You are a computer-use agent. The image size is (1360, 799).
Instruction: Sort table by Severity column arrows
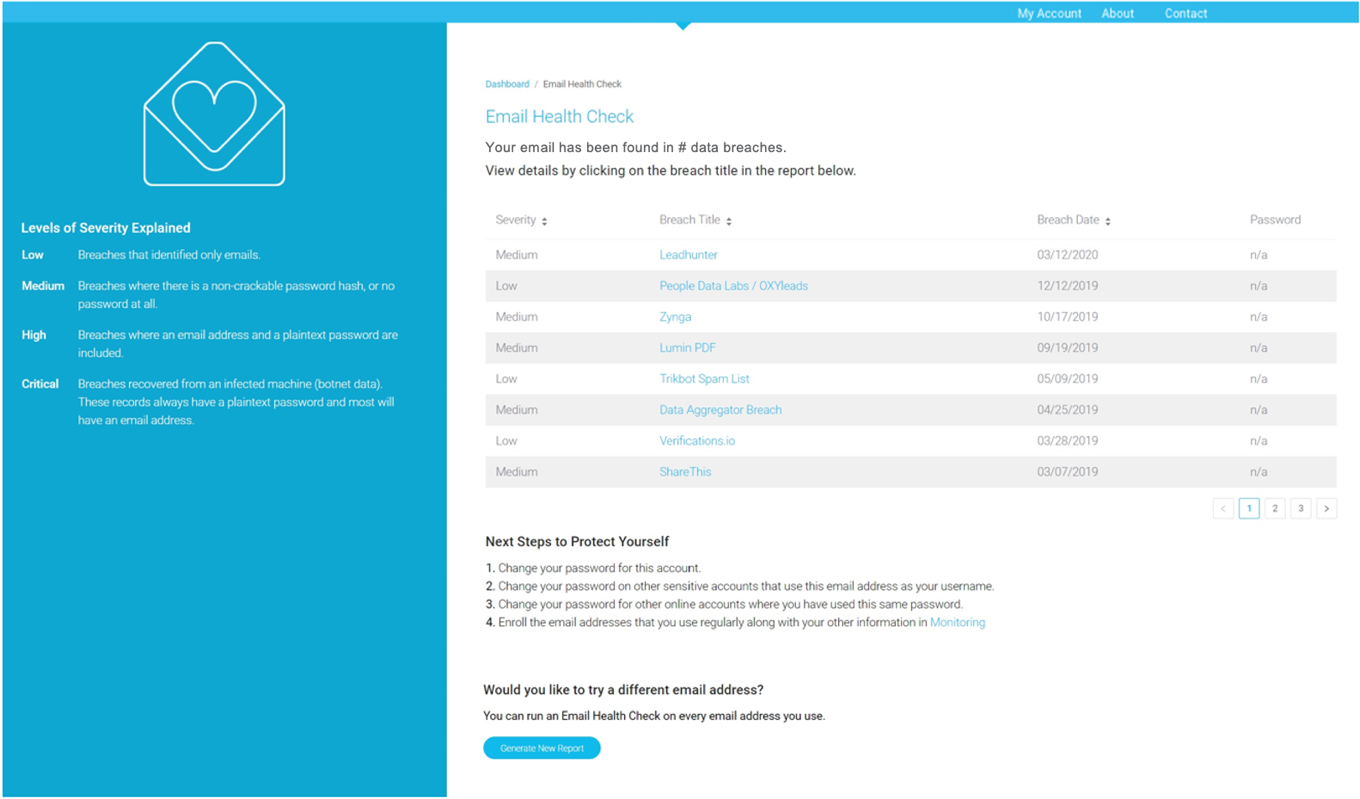click(x=544, y=221)
